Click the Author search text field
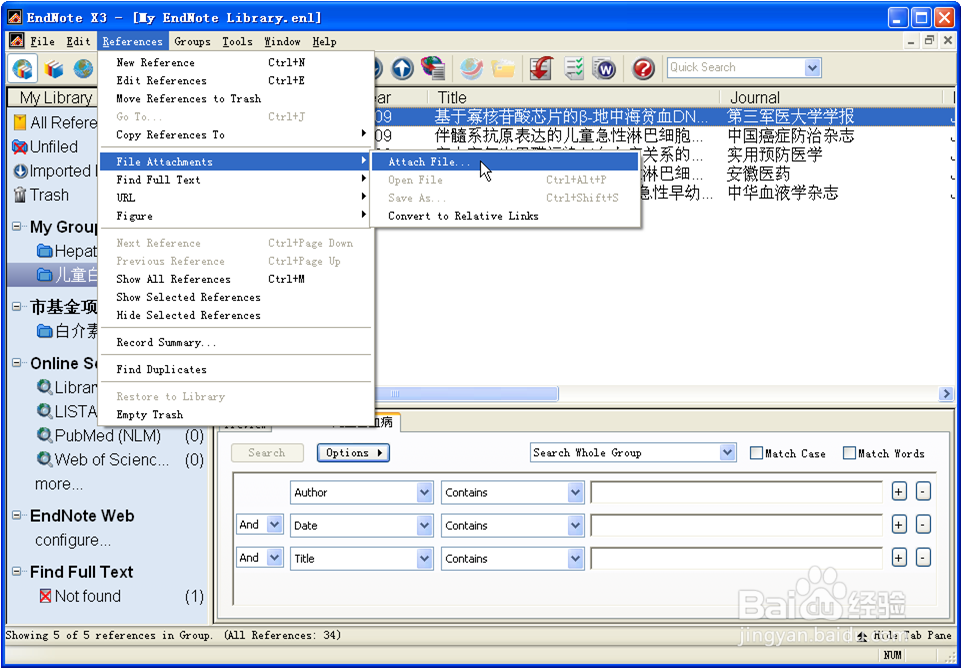962x669 pixels. tap(736, 492)
